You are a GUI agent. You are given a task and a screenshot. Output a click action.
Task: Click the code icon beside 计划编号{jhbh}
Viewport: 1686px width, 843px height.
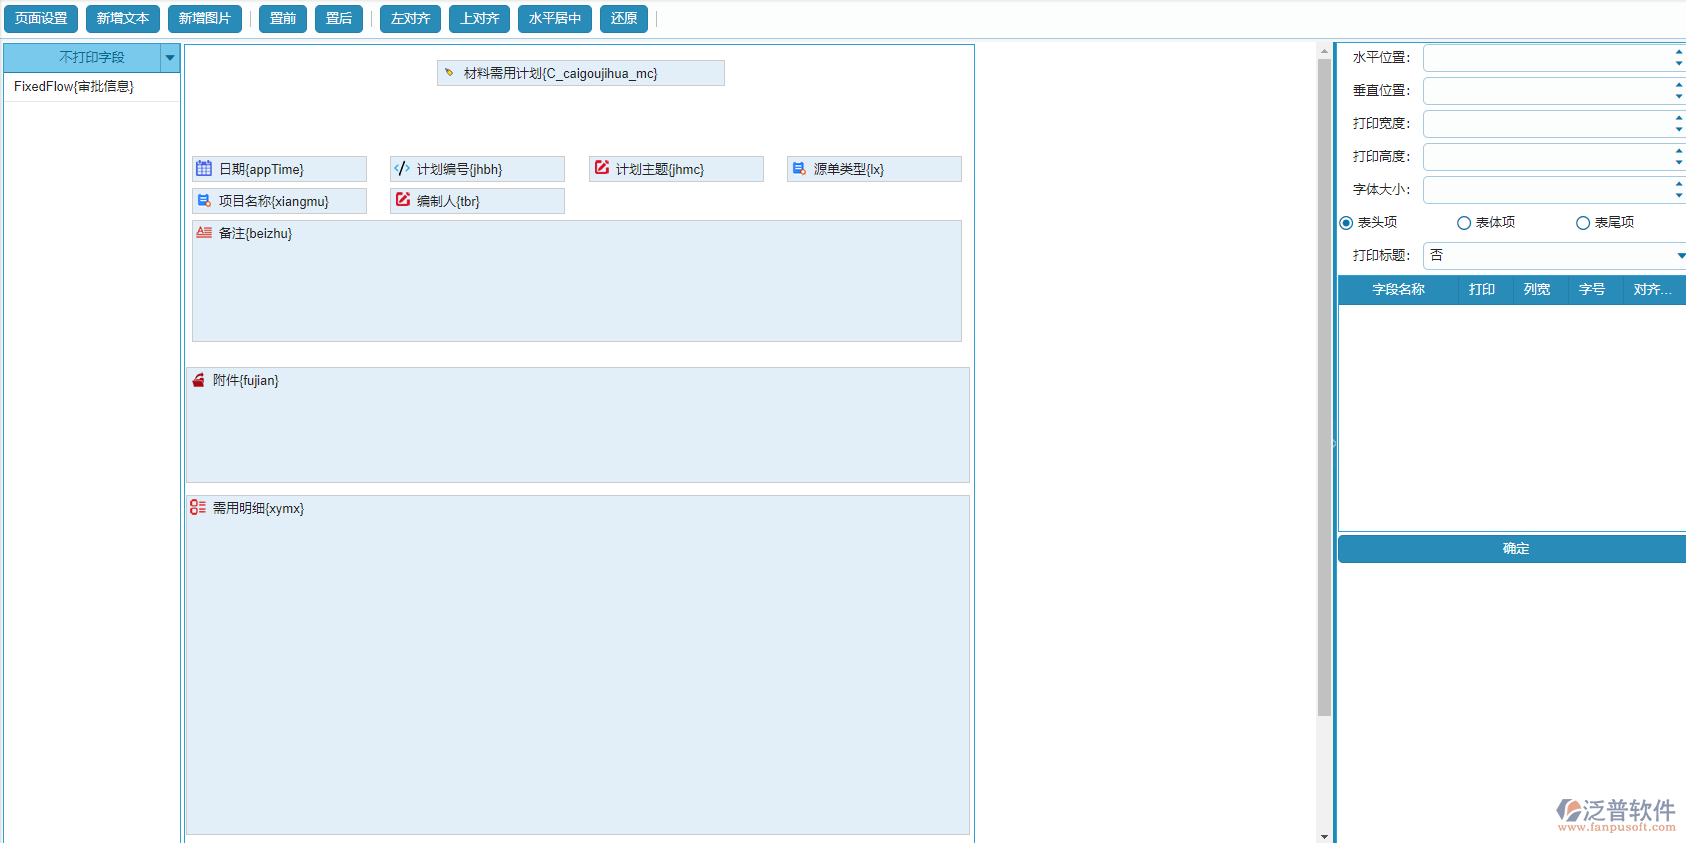[402, 168]
